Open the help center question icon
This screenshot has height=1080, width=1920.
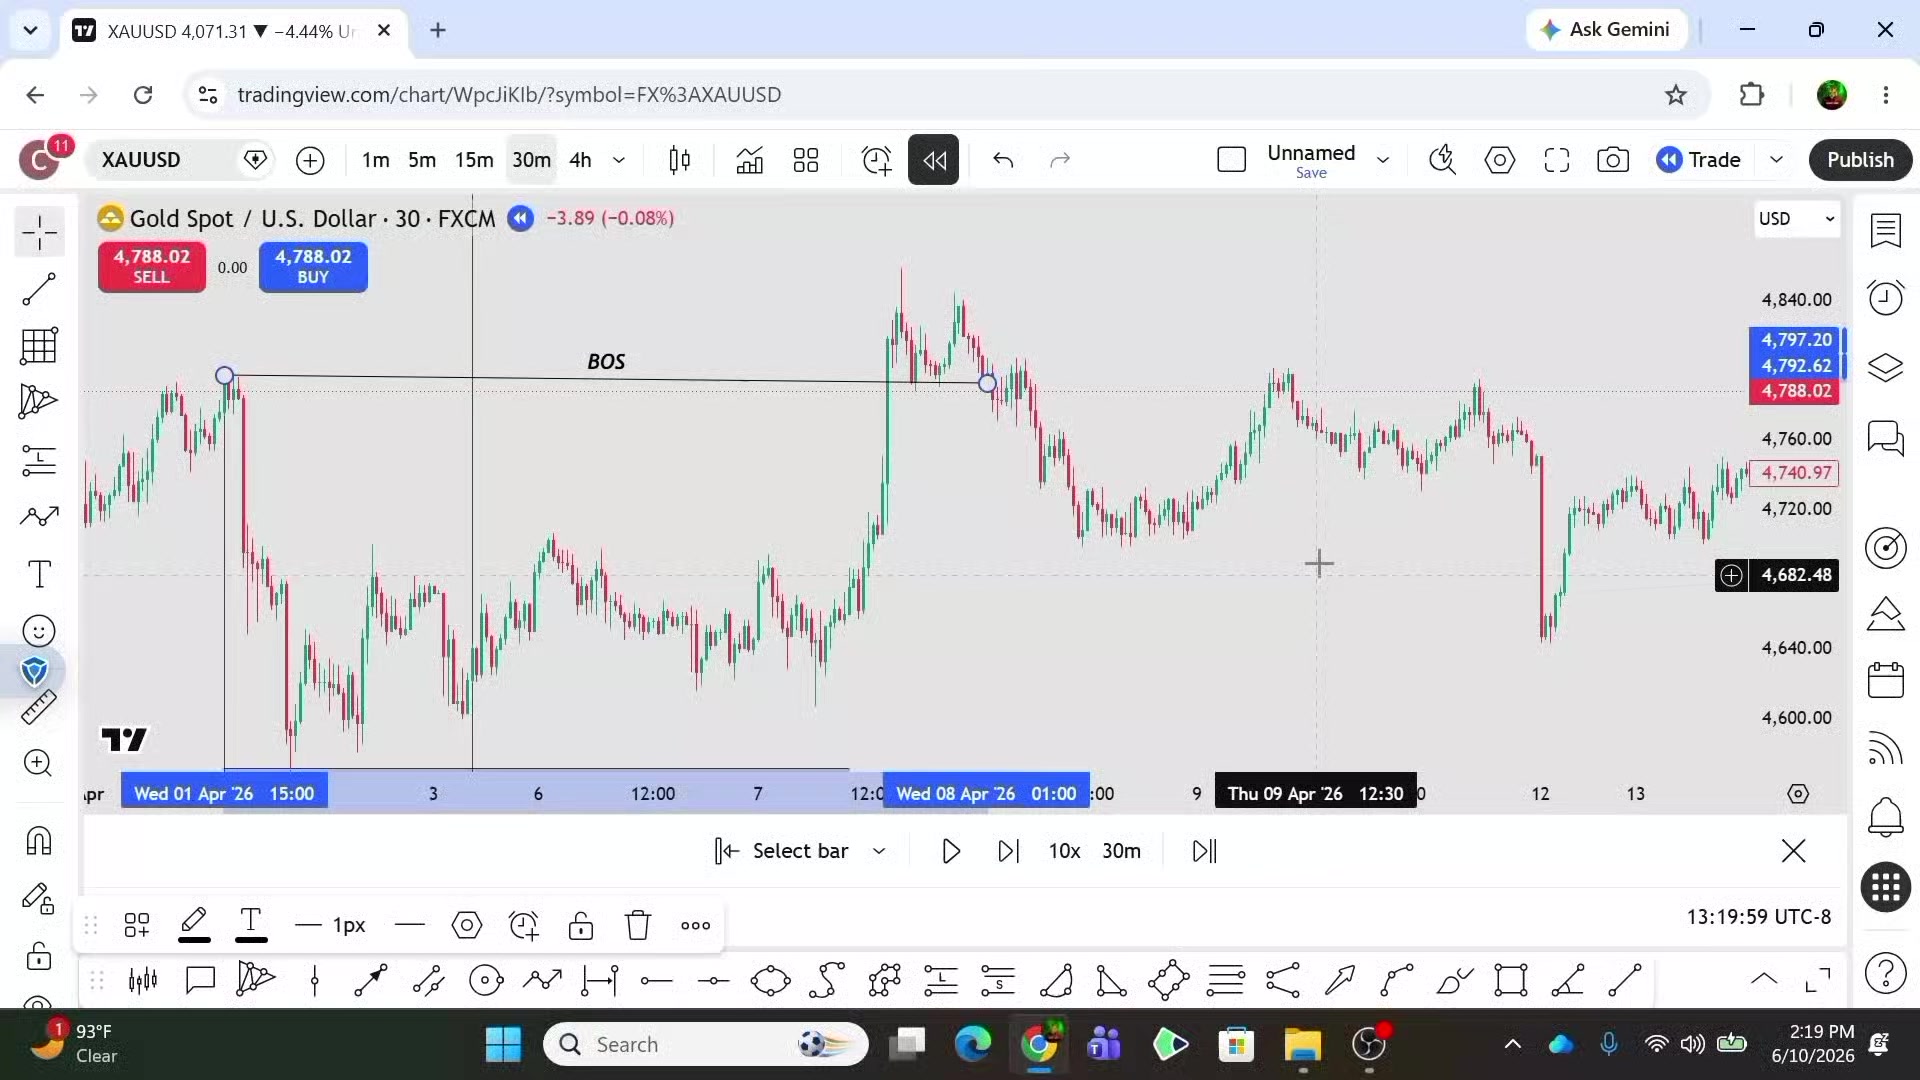click(1885, 972)
